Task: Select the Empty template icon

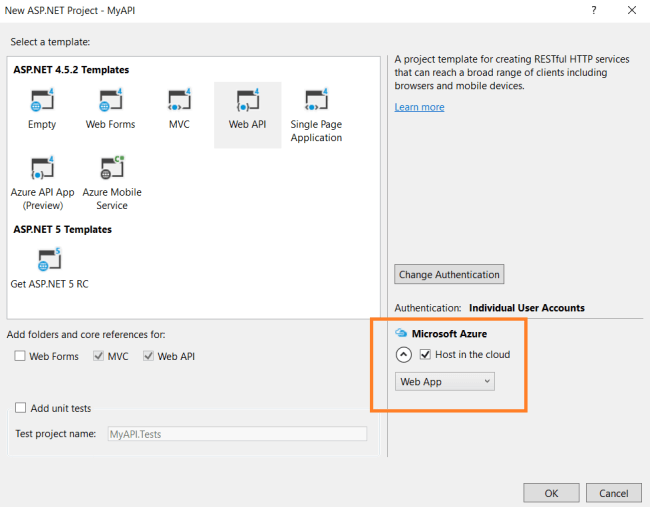Action: 42,100
